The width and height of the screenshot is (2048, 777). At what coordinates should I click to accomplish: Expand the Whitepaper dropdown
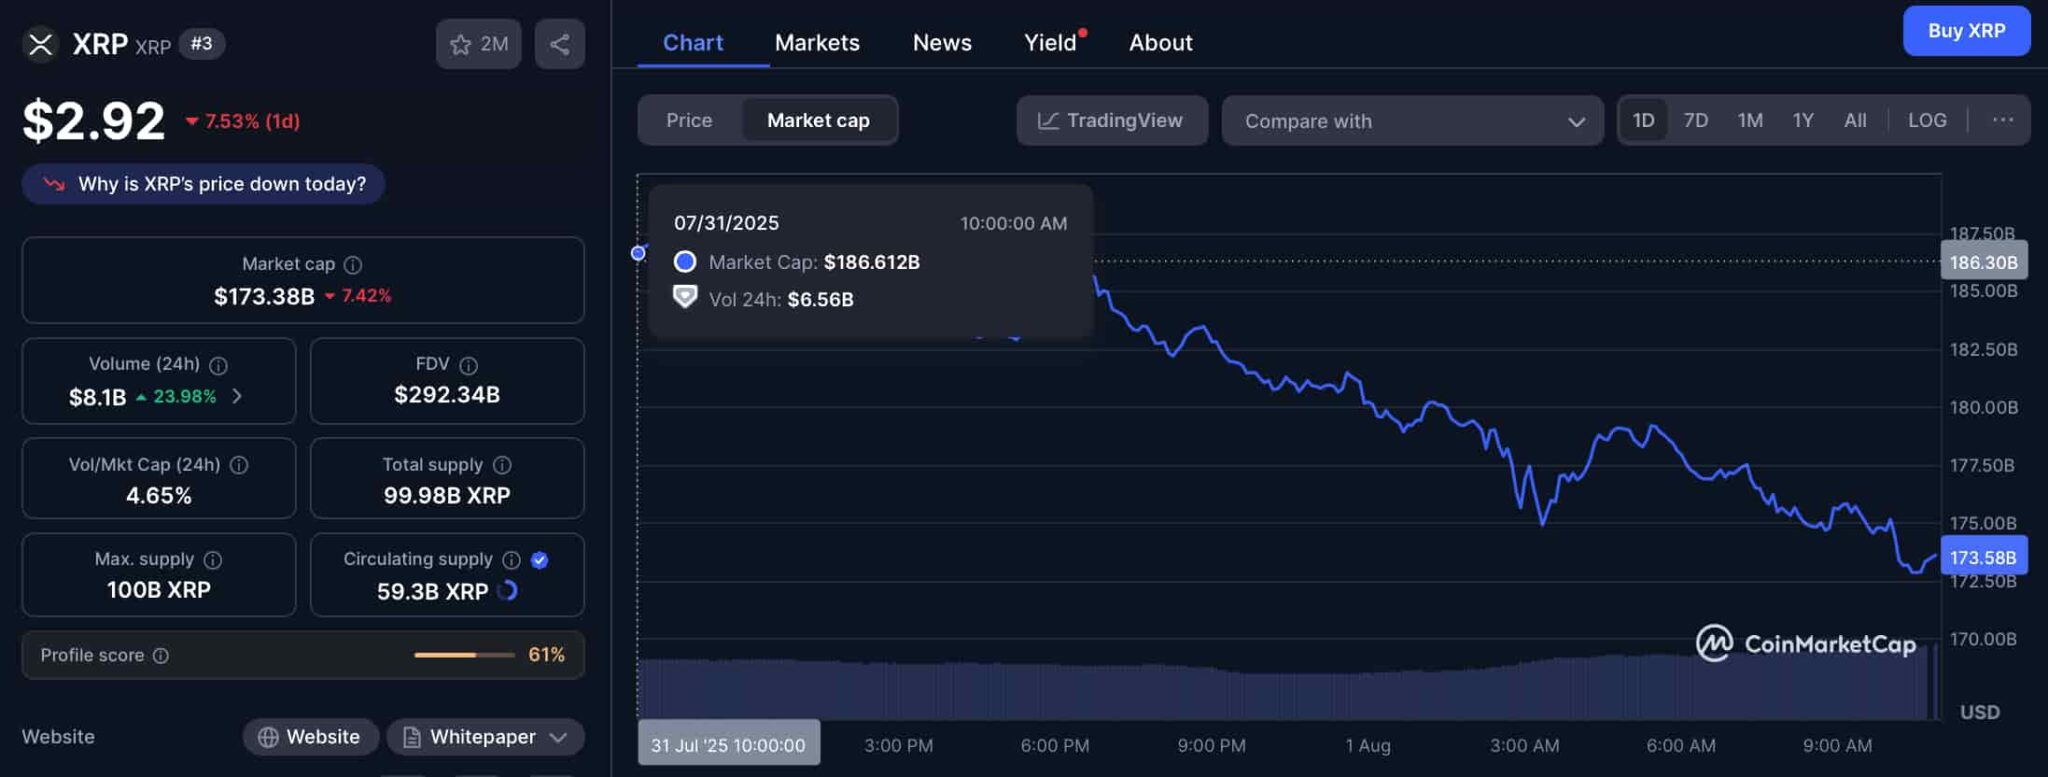[x=558, y=738]
